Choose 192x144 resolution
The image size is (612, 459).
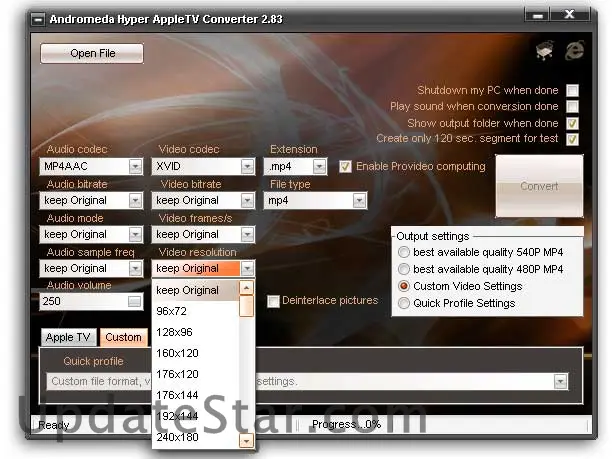point(195,416)
